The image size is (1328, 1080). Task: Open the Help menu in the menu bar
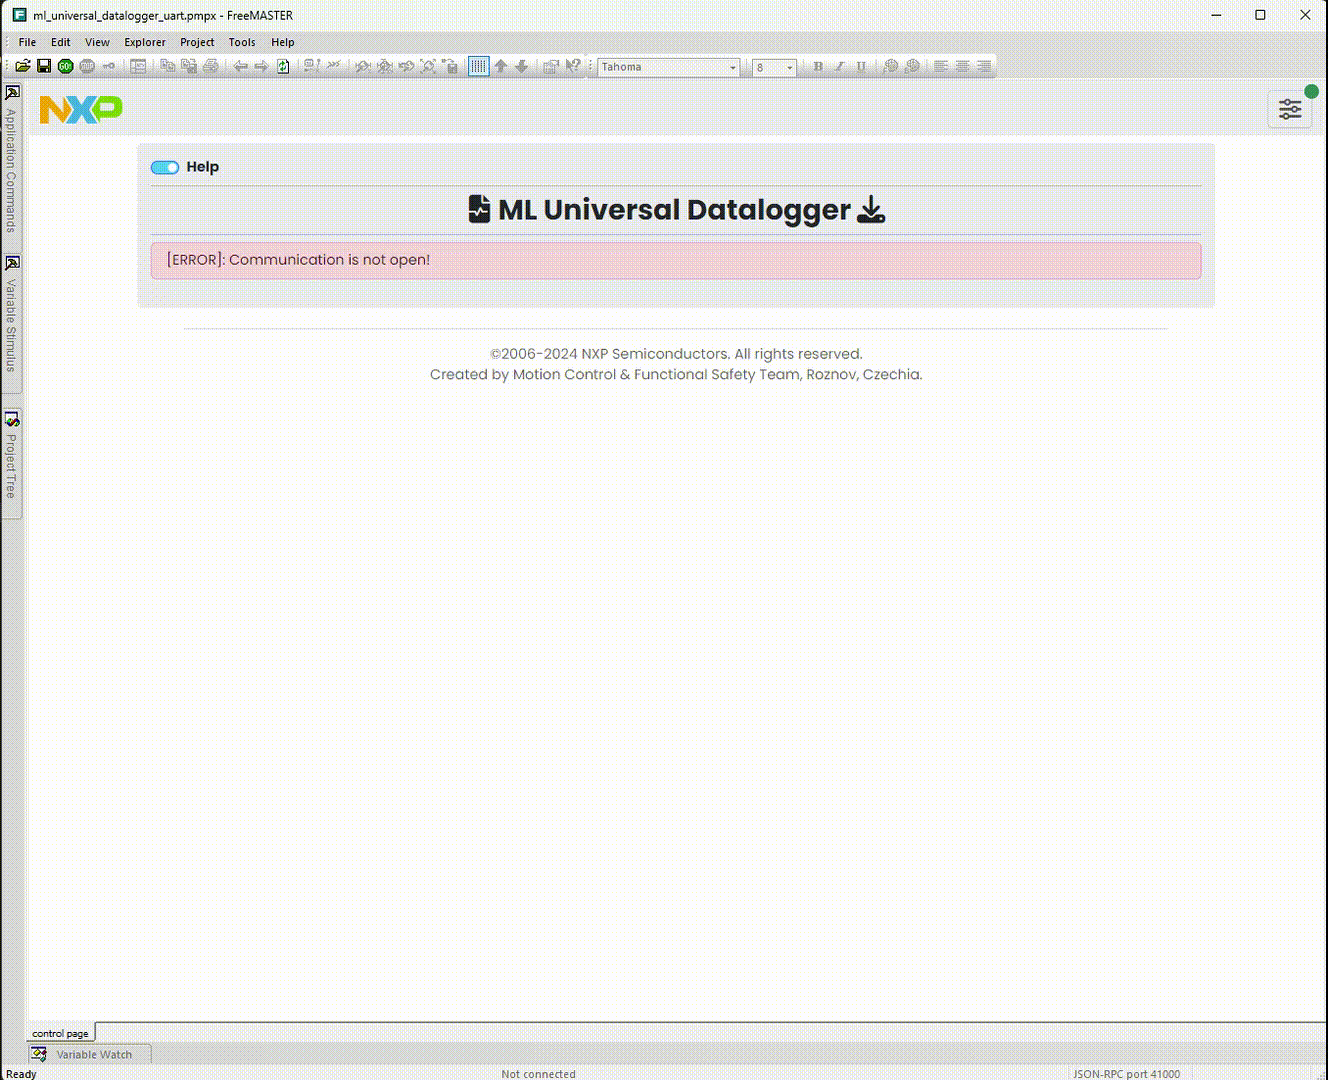pos(283,42)
